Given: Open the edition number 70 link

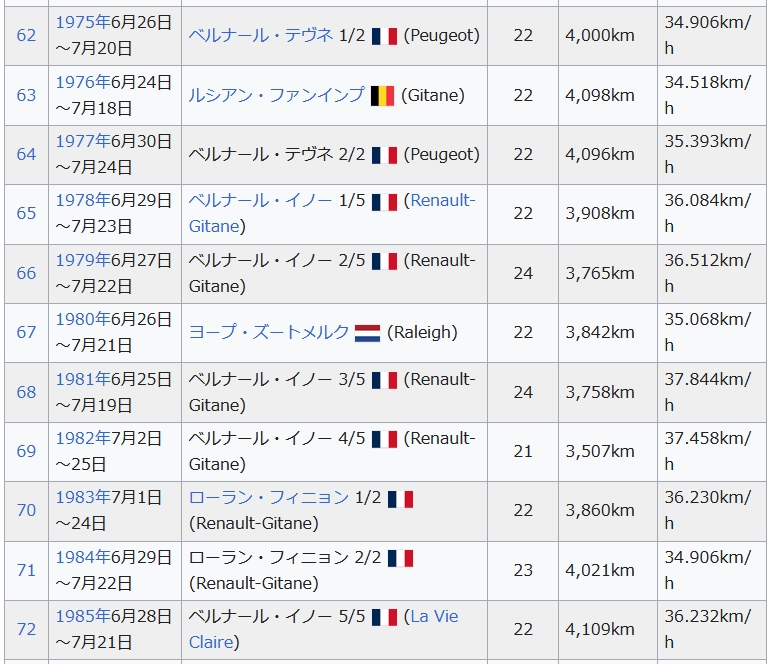Looking at the screenshot, I should pos(26,510).
